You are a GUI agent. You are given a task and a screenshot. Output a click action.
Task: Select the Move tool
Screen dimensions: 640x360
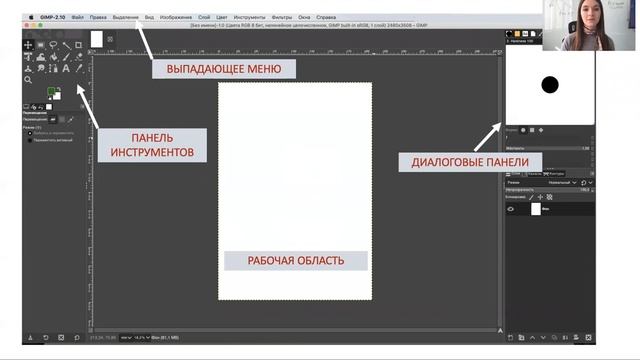click(28, 45)
